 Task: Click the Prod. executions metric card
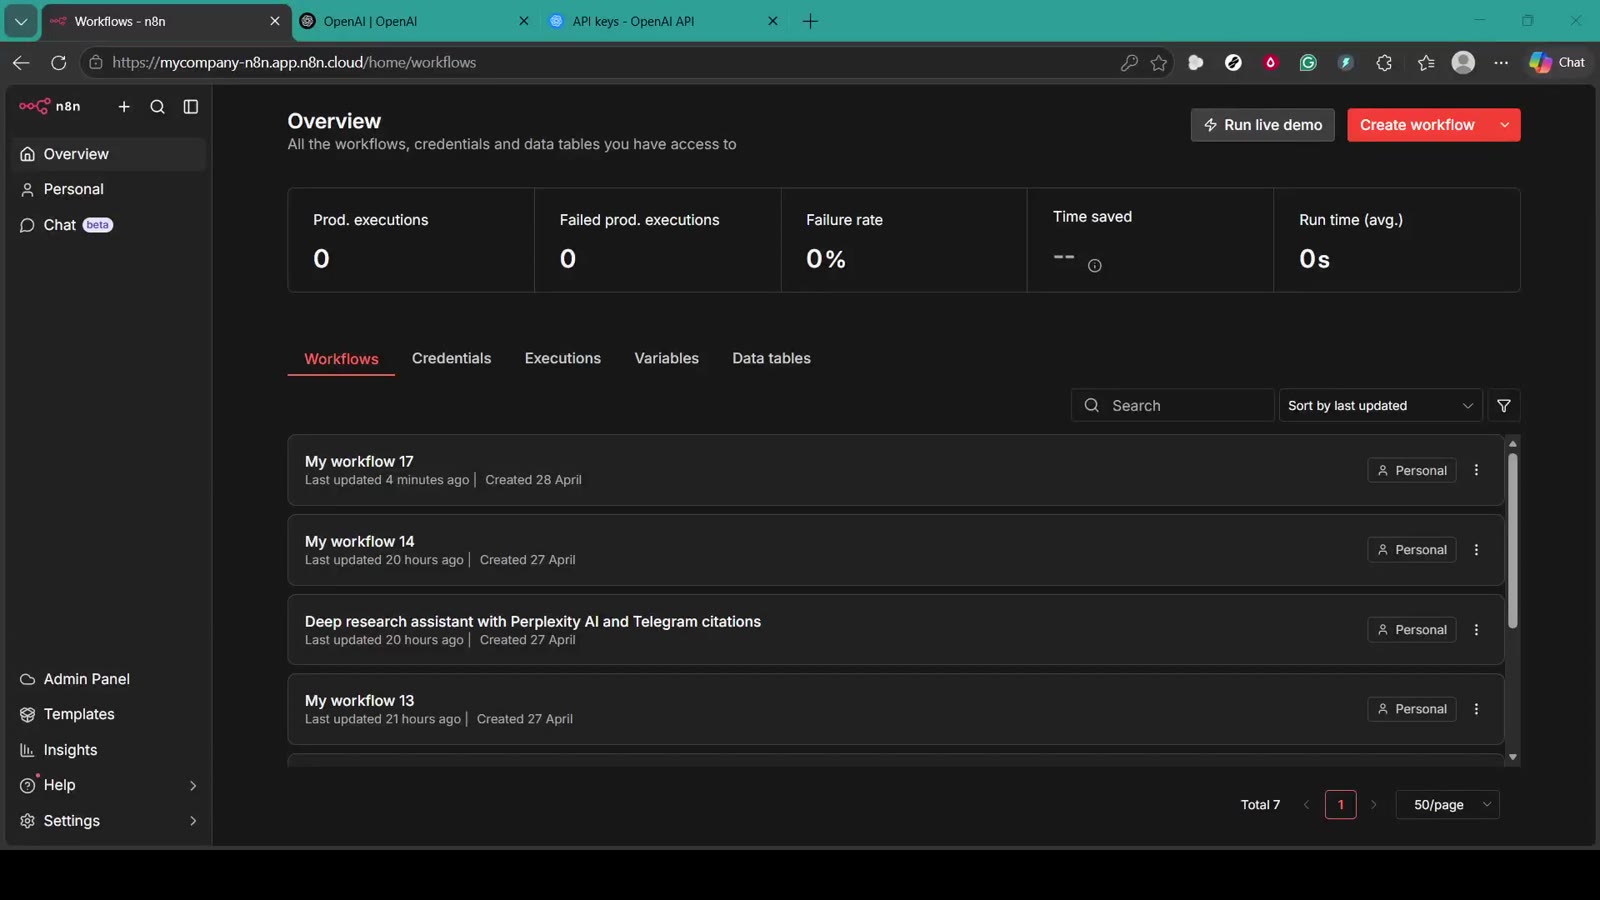(411, 240)
